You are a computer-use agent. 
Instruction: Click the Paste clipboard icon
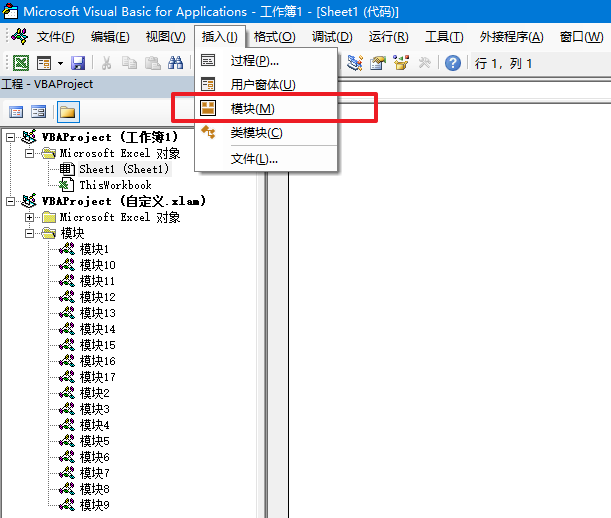(152, 63)
